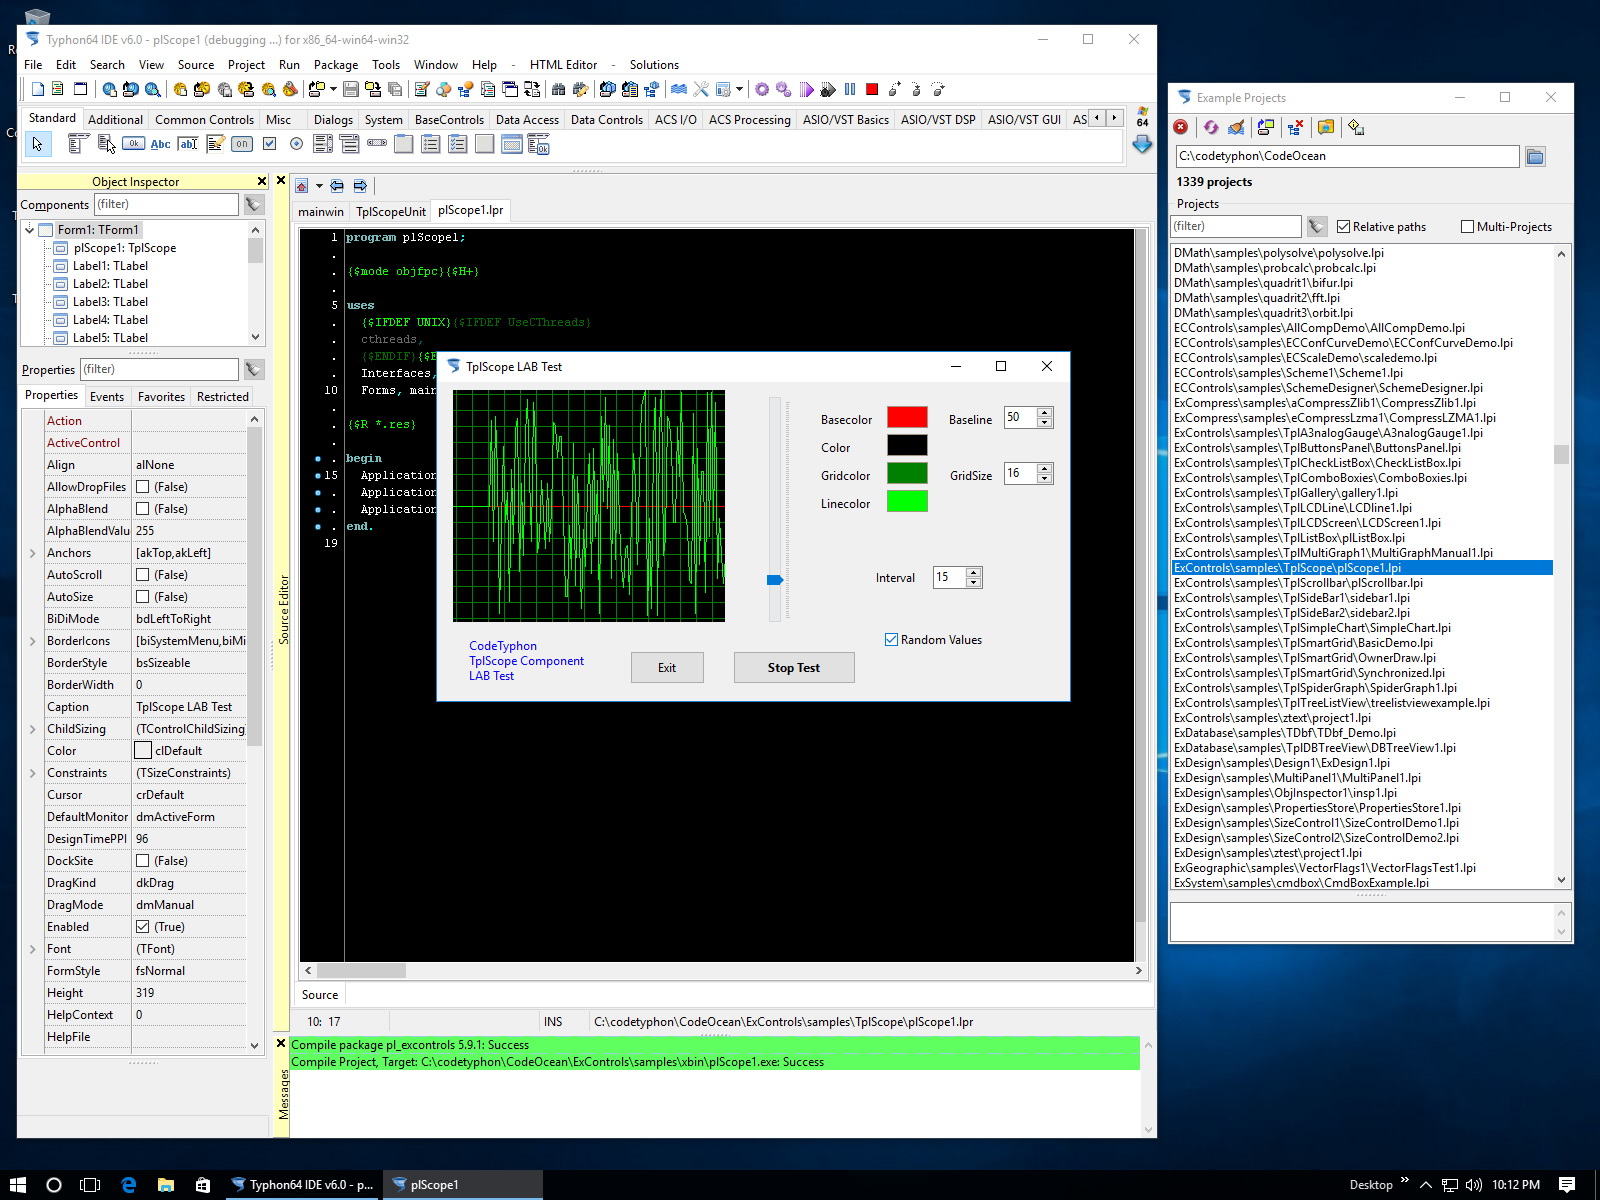This screenshot has height=1200, width=1600.
Task: Toggle the AllowDropFiles property checkbox
Action: pos(143,487)
